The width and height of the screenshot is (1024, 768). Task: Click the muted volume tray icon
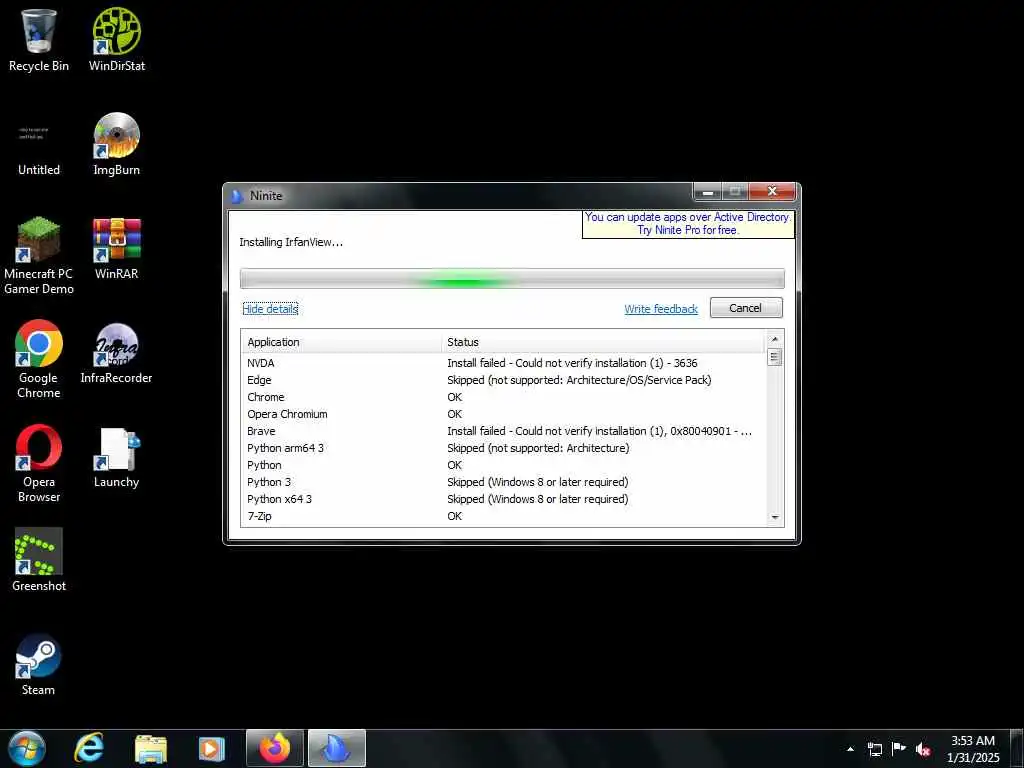pyautogui.click(x=923, y=749)
